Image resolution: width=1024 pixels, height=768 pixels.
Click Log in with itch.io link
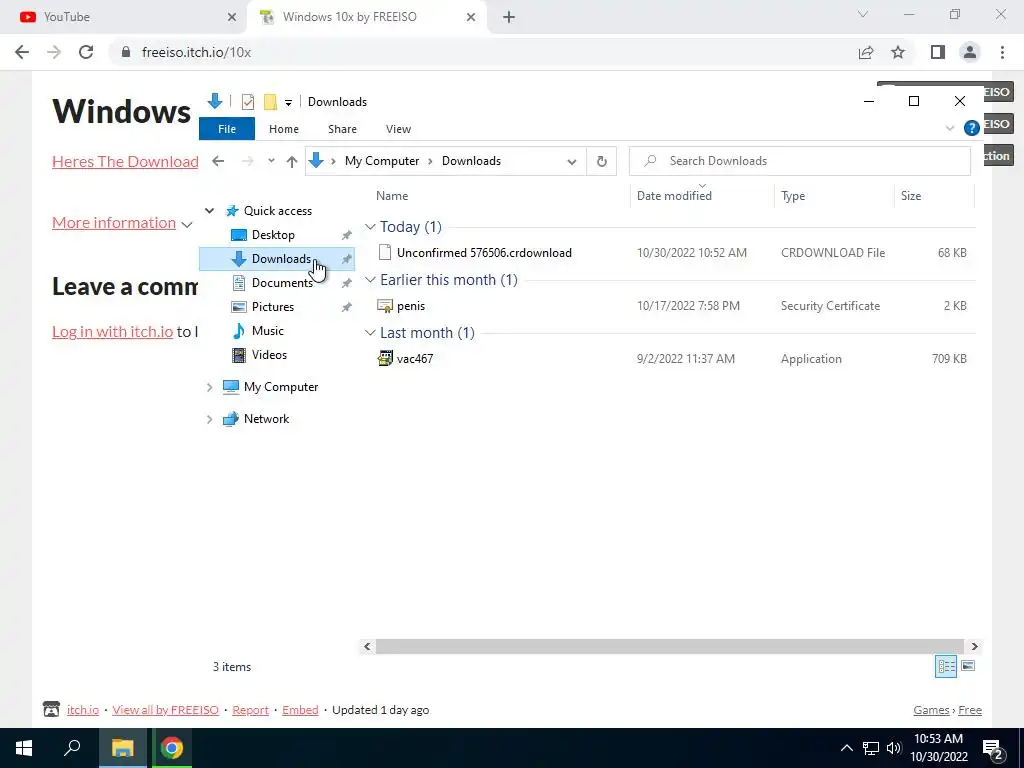coord(112,331)
